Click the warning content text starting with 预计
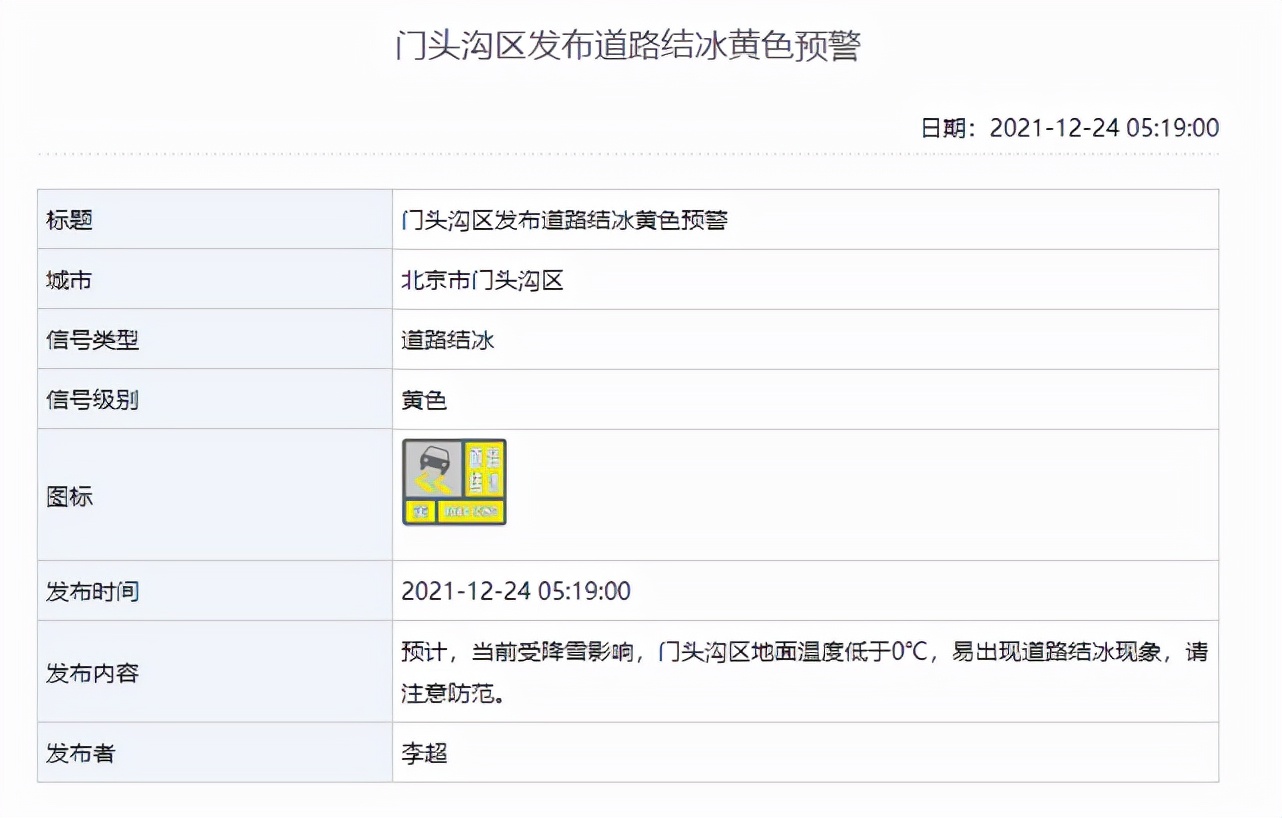 [x=804, y=652]
